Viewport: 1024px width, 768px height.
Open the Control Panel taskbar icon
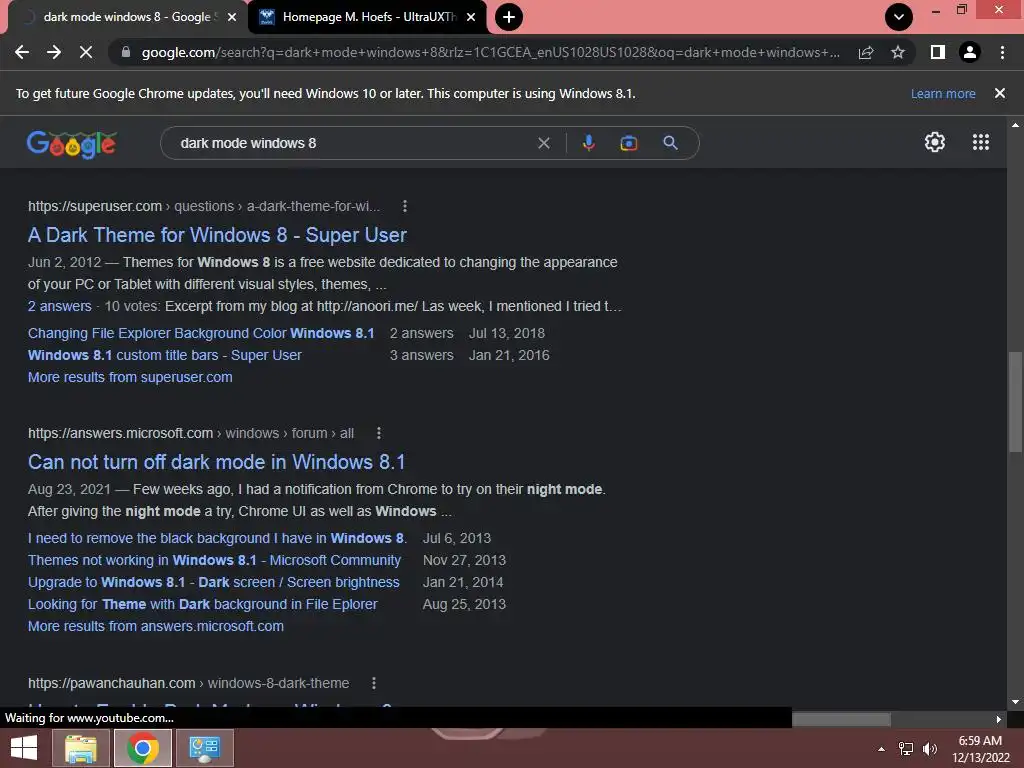[x=205, y=748]
